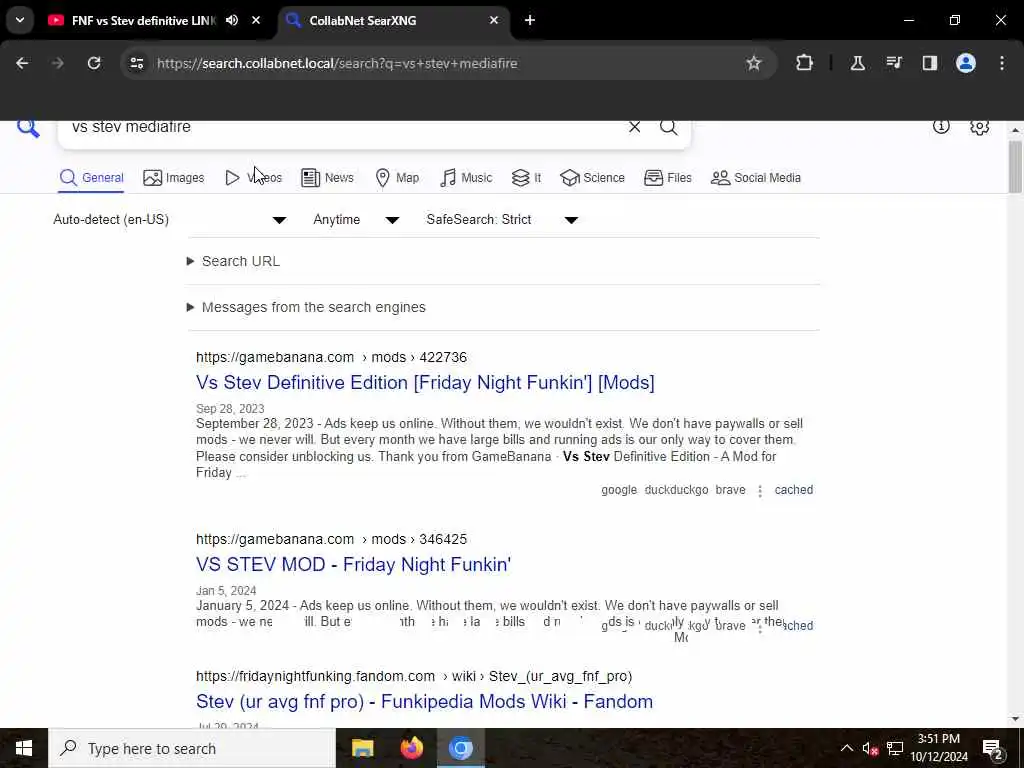
Task: Click the SearXNG logo magnifier
Action: 28,128
